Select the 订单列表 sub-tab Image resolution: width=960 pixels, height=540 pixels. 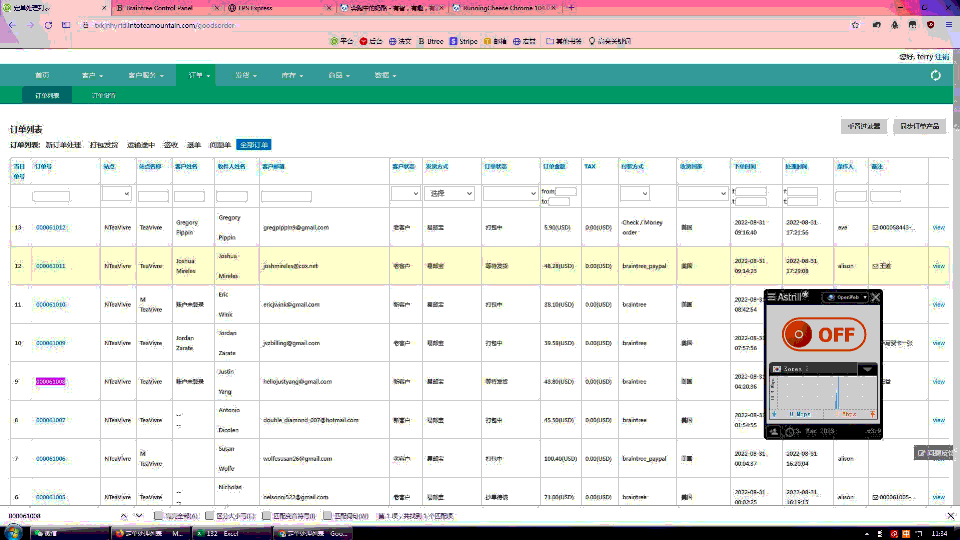(47, 96)
